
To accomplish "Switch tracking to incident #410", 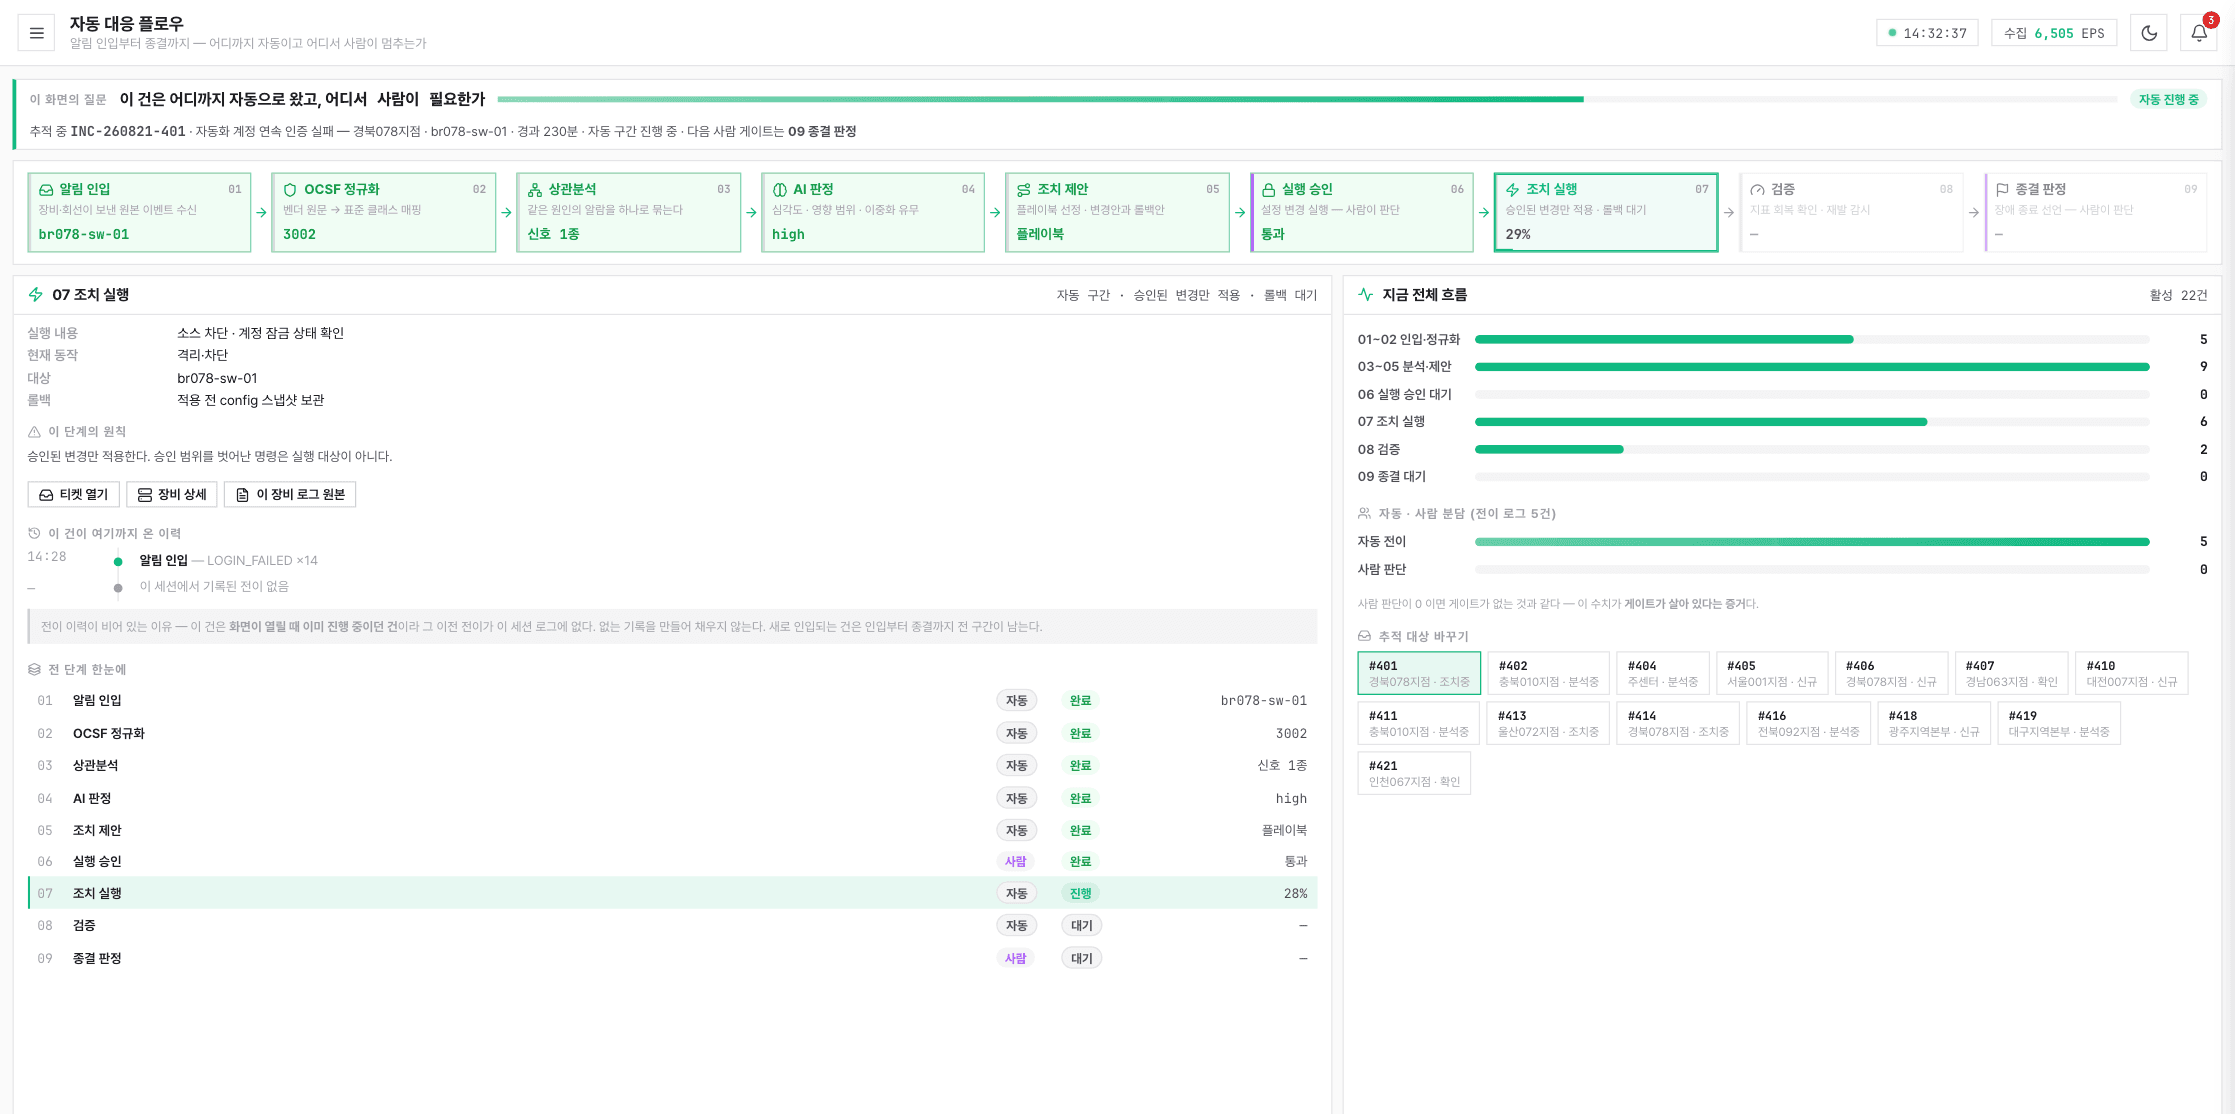I will 2132,673.
